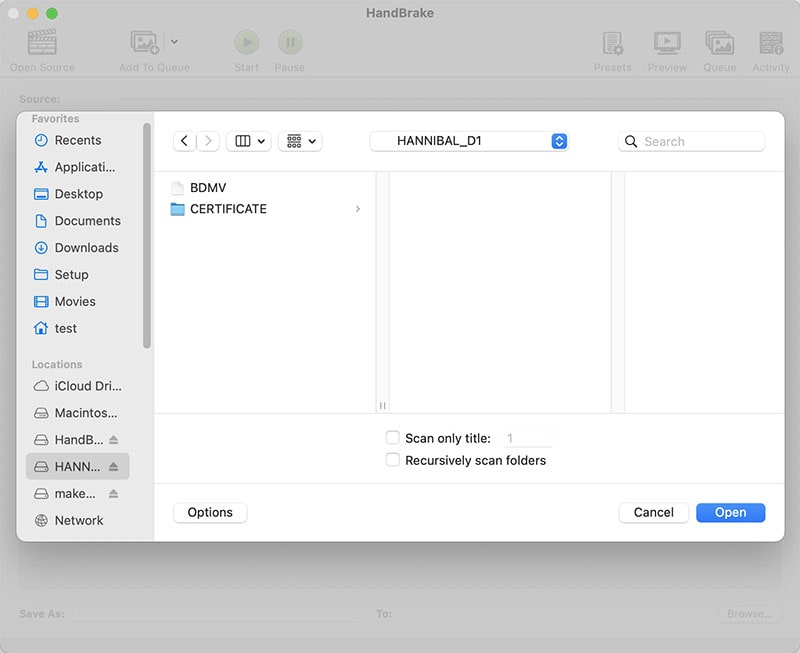
Task: Toggle Recursively scan folders checkbox
Action: pos(393,460)
